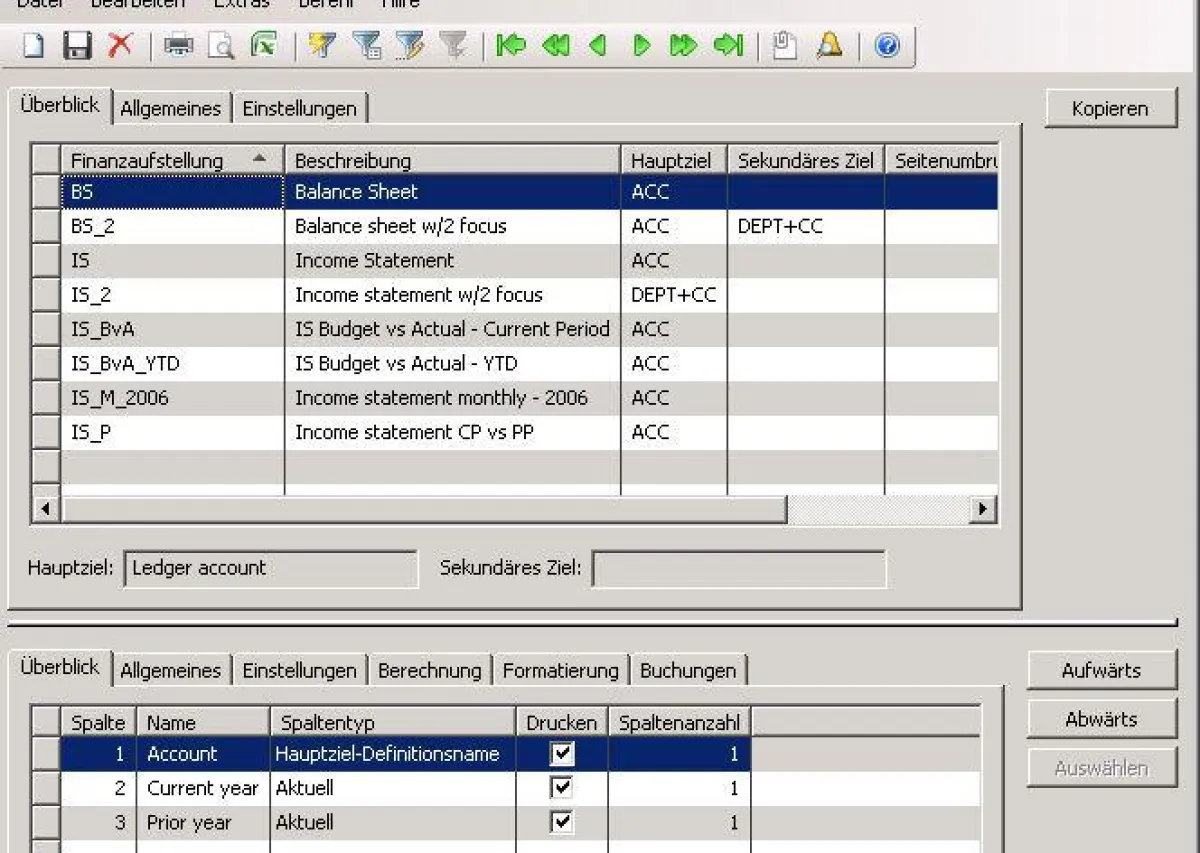Screen dimensions: 1200x853
Task: Go to last record with green arrow
Action: [x=729, y=46]
